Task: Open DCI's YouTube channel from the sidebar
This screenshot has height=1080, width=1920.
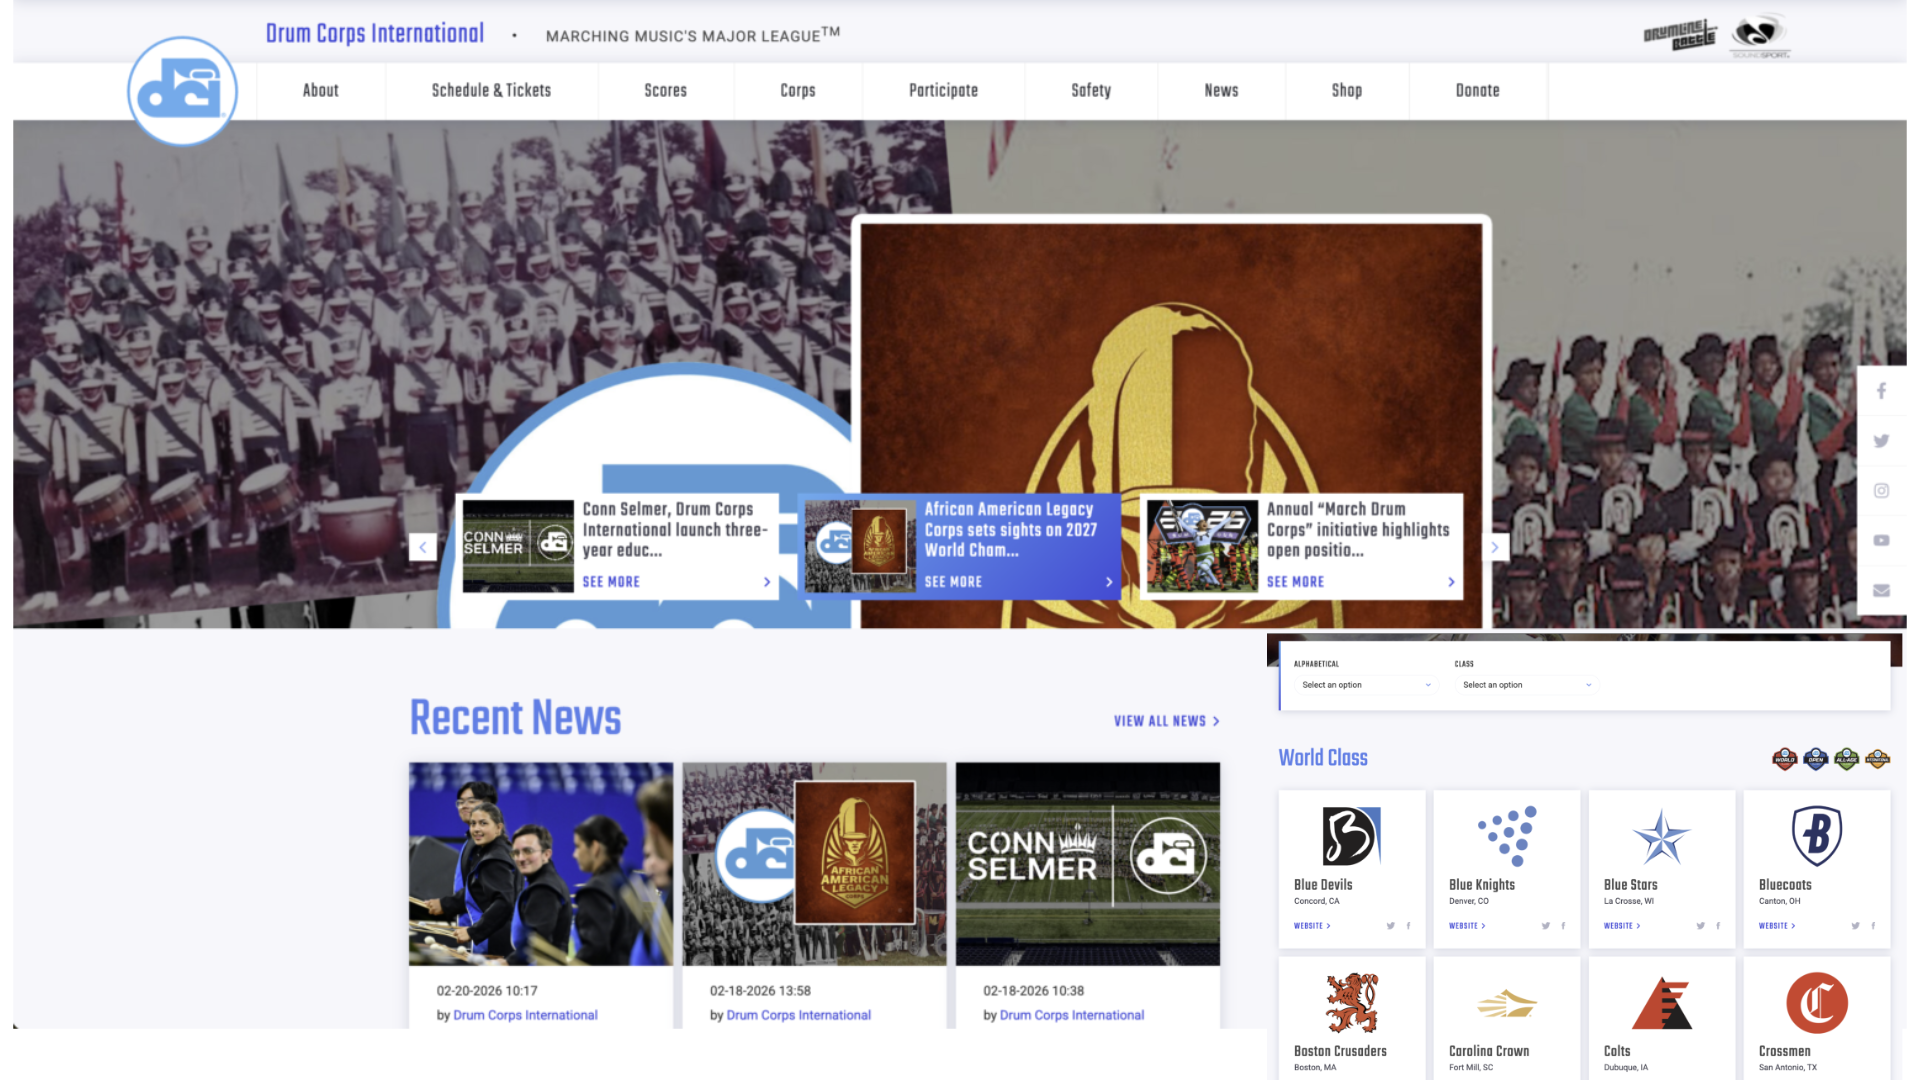Action: point(1881,540)
